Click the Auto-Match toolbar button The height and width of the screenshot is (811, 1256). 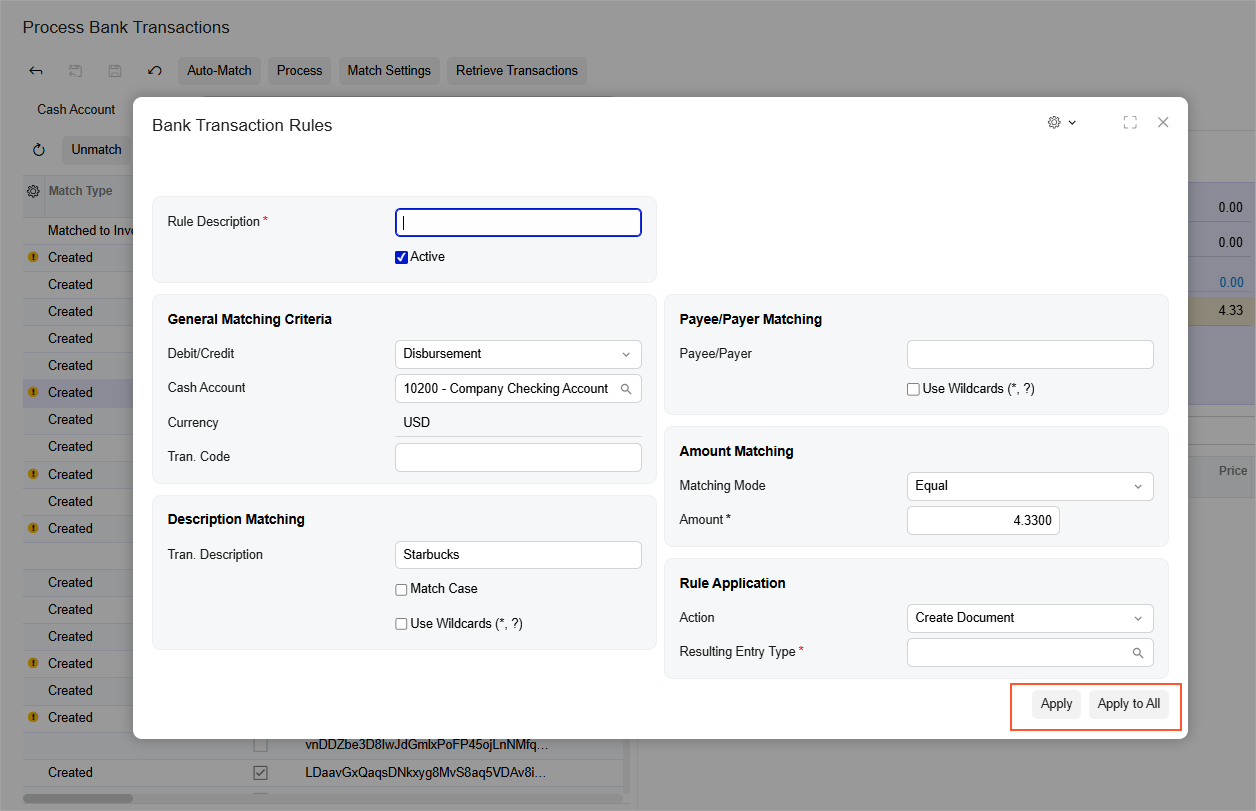220,71
